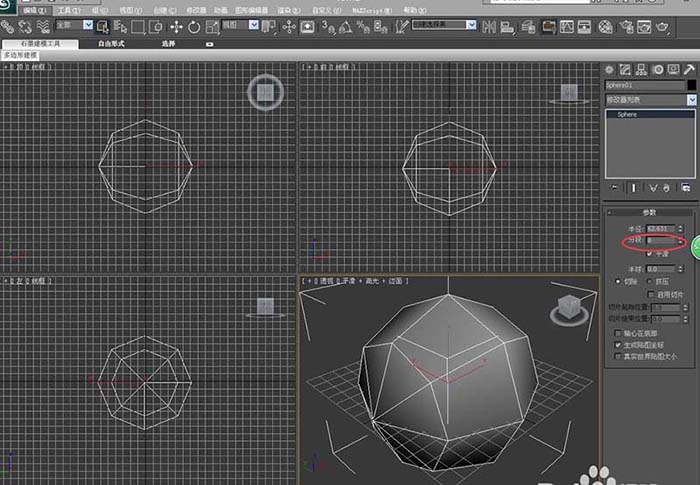The height and width of the screenshot is (485, 700).
Task: Switch to the Motion command panel
Action: [x=658, y=69]
